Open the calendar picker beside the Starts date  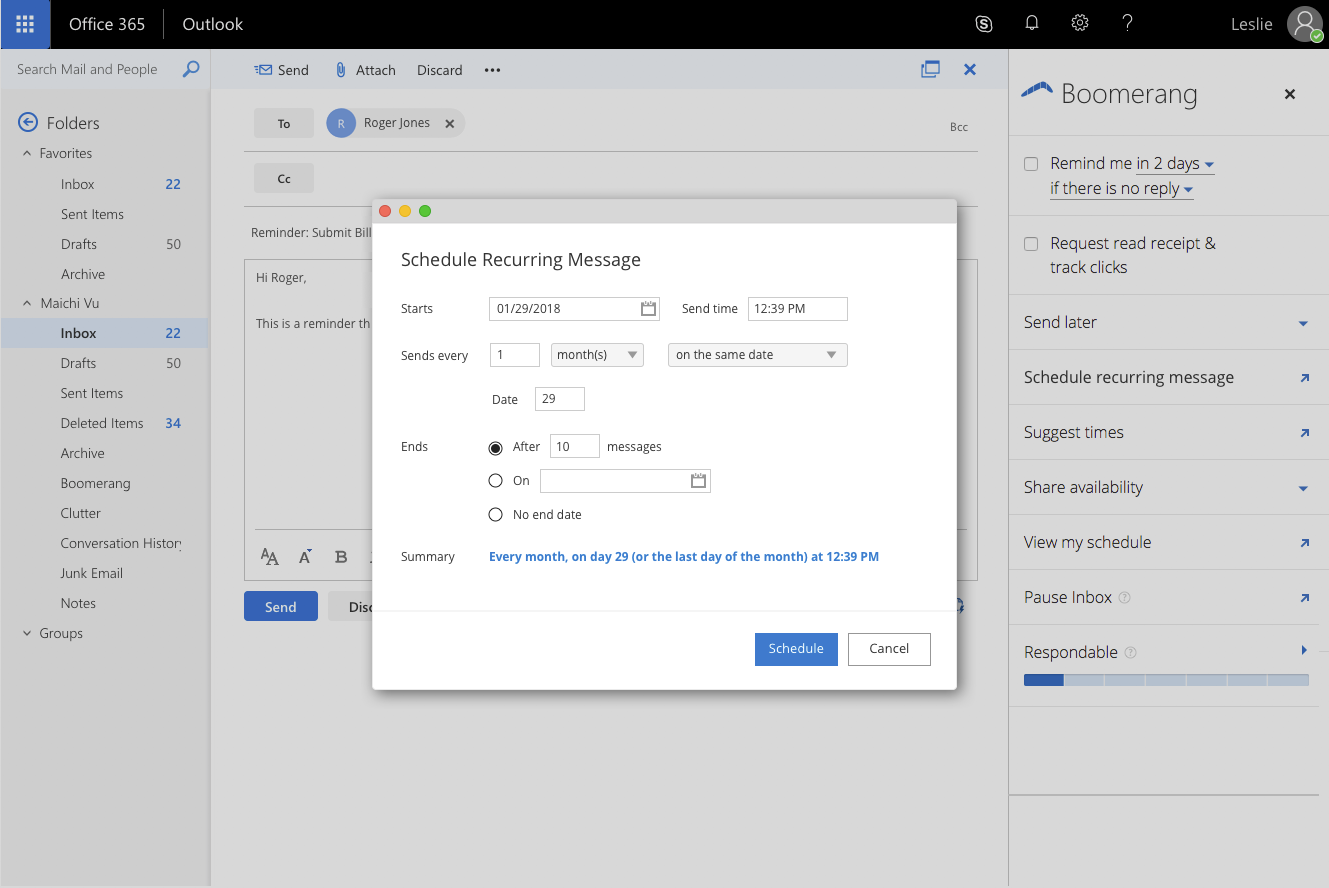click(648, 308)
